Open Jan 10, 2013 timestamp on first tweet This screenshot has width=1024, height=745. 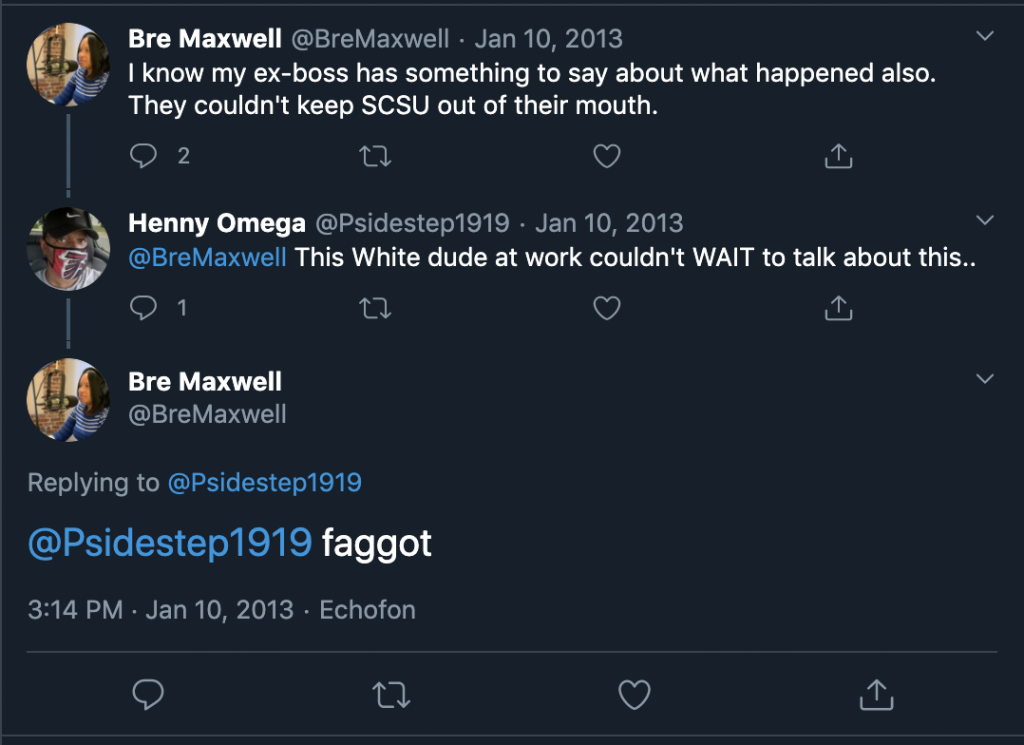coord(548,39)
